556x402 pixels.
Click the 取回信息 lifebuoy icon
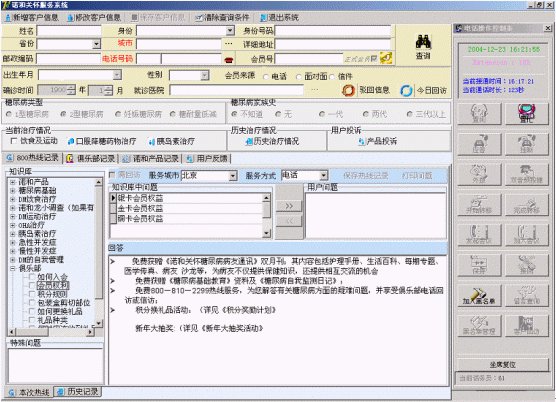349,90
